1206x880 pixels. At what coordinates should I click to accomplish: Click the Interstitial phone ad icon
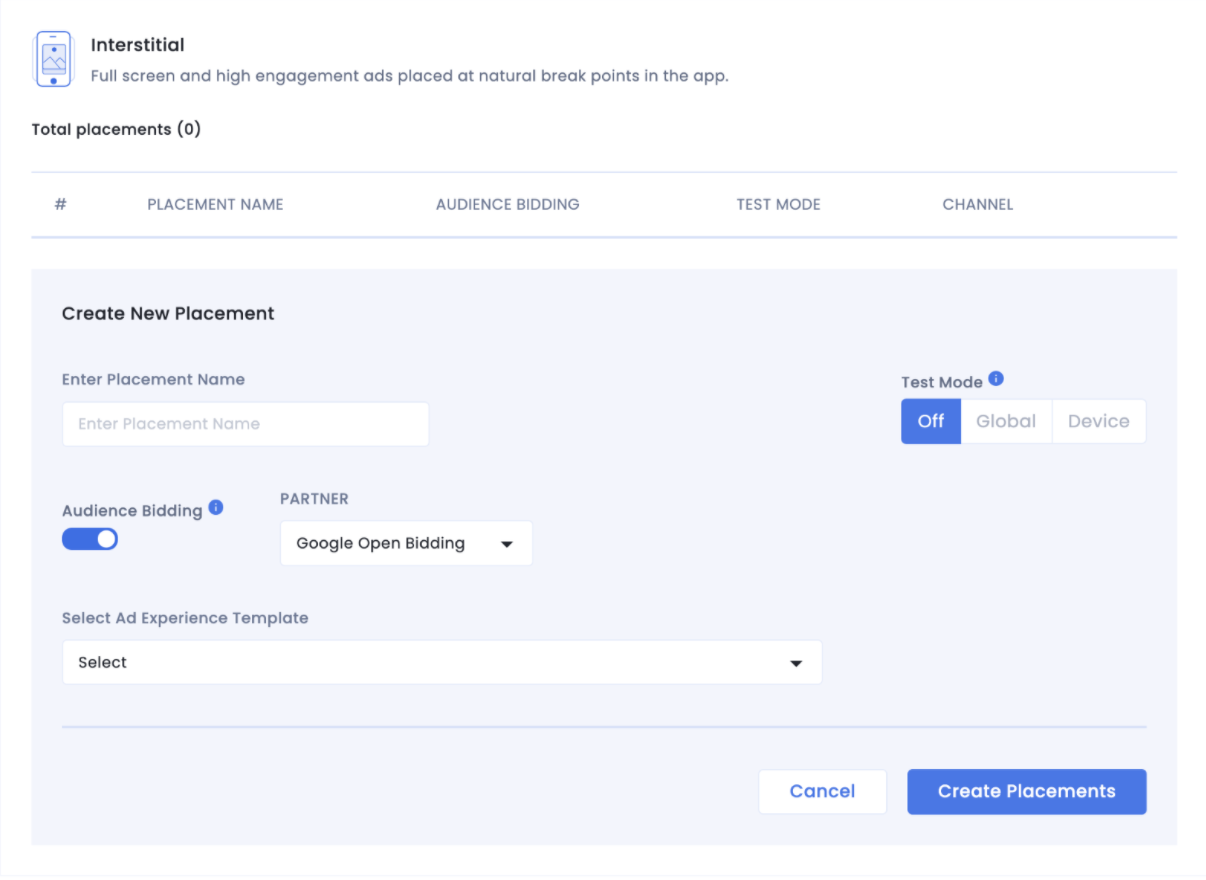[x=53, y=59]
